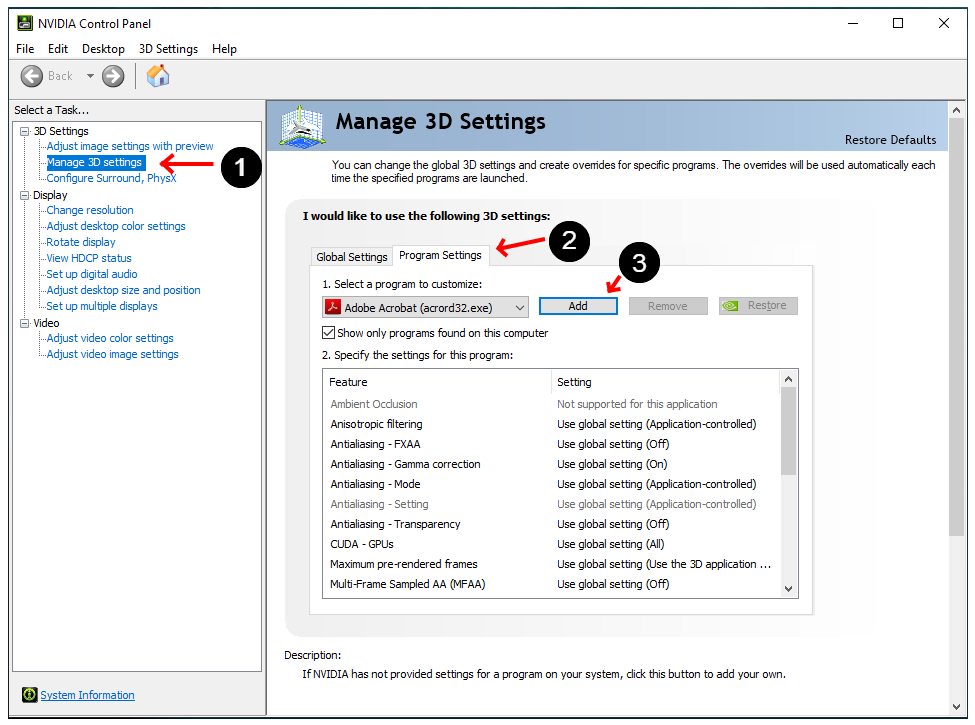Open the program selection dropdown
Image resolution: width=975 pixels, height=725 pixels.
[x=520, y=307]
